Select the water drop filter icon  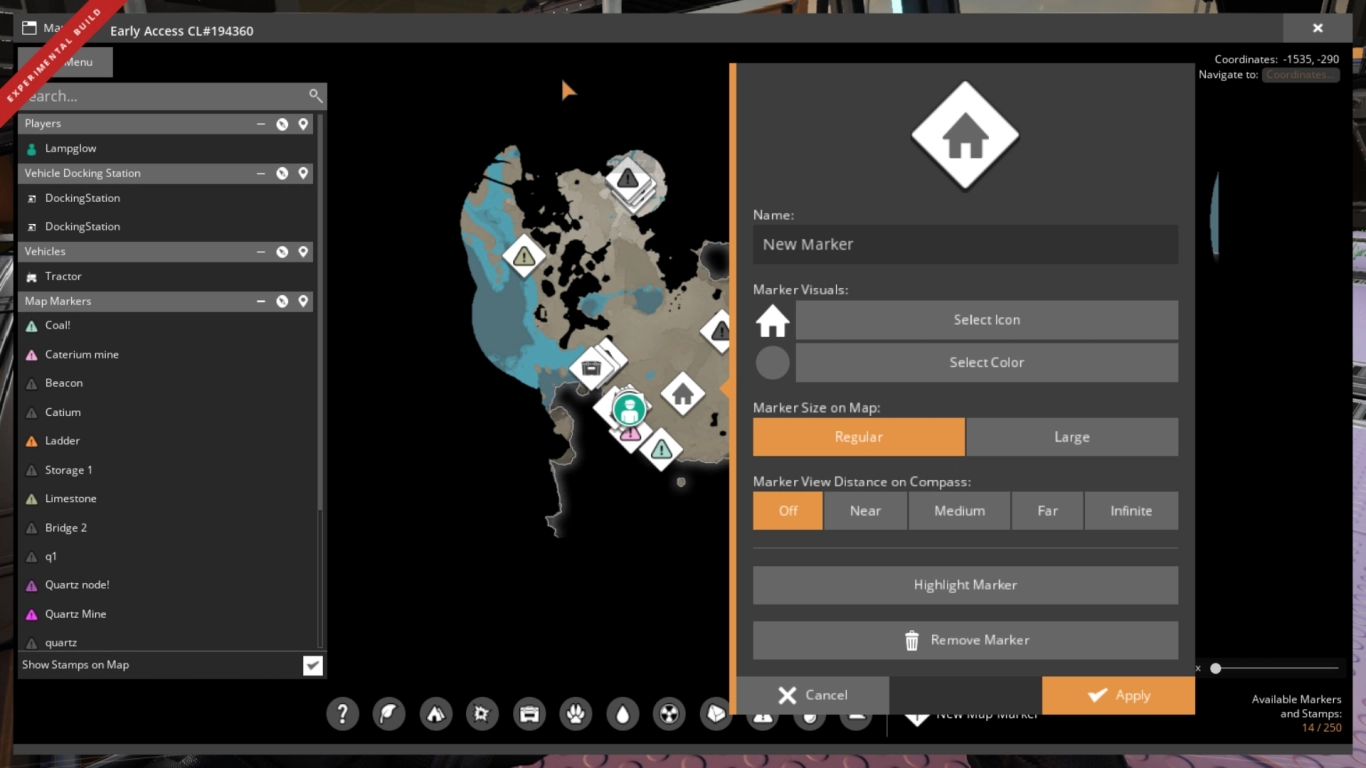(622, 714)
